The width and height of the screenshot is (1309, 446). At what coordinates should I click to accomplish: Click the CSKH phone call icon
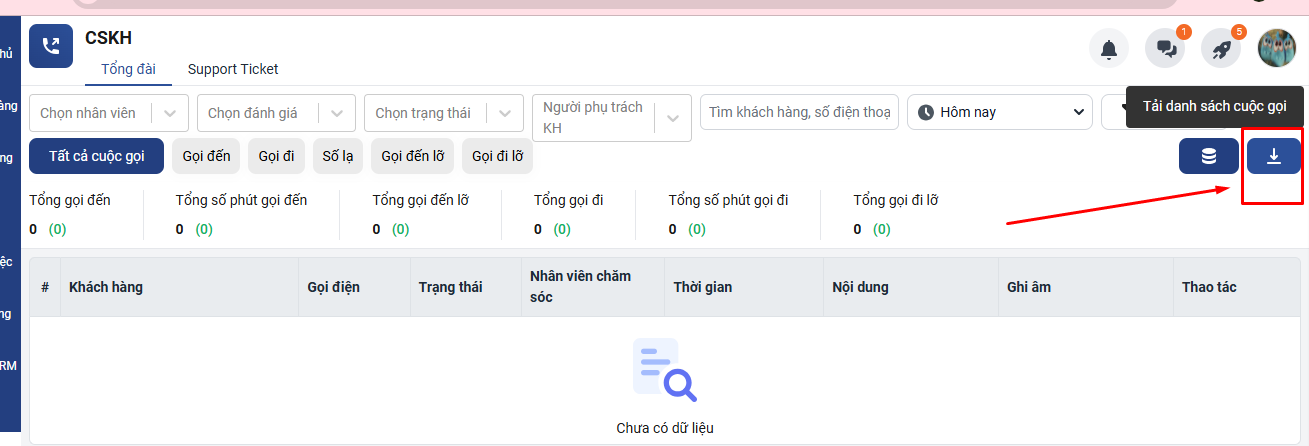[51, 46]
